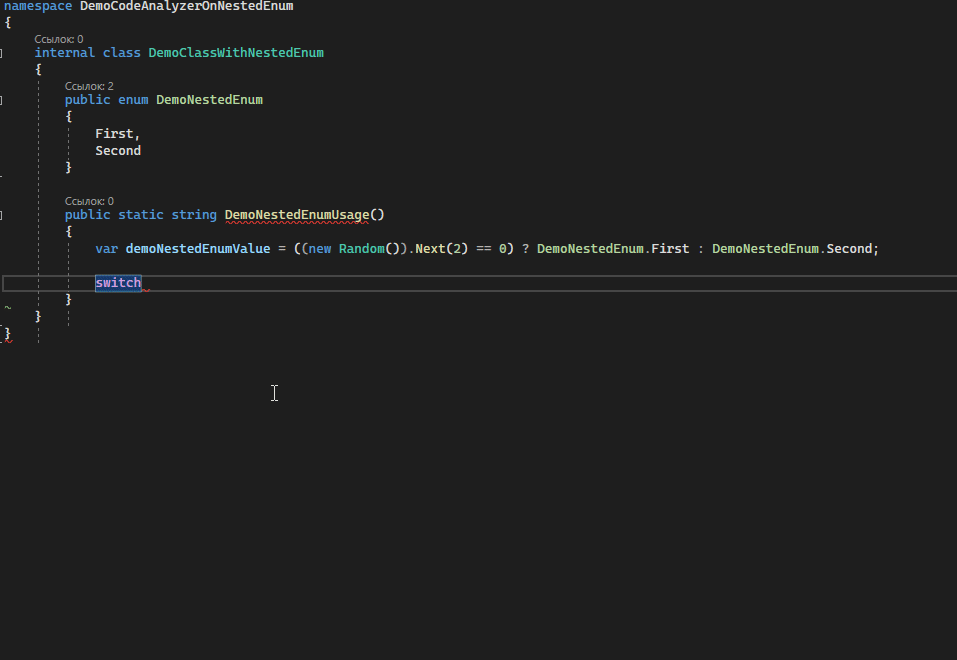Click the Random type name in the expression
The image size is (957, 660).
pos(360,248)
